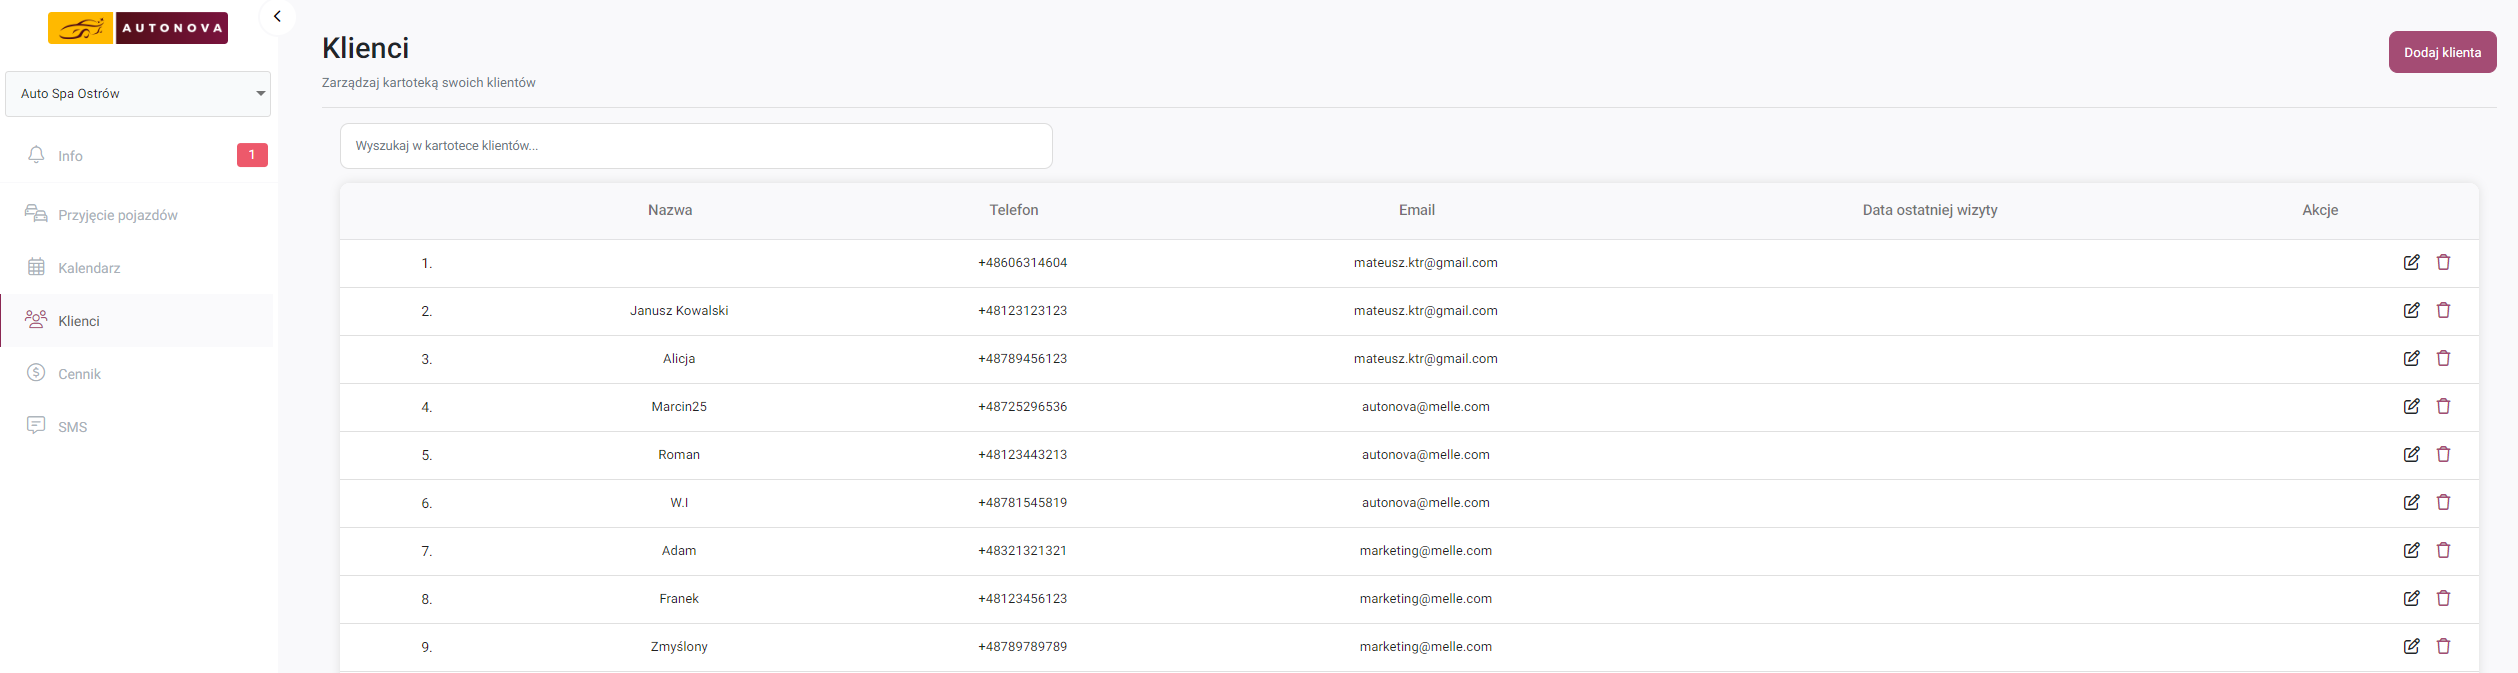The height and width of the screenshot is (673, 2518).
Task: Click the Email column header
Action: (1417, 210)
